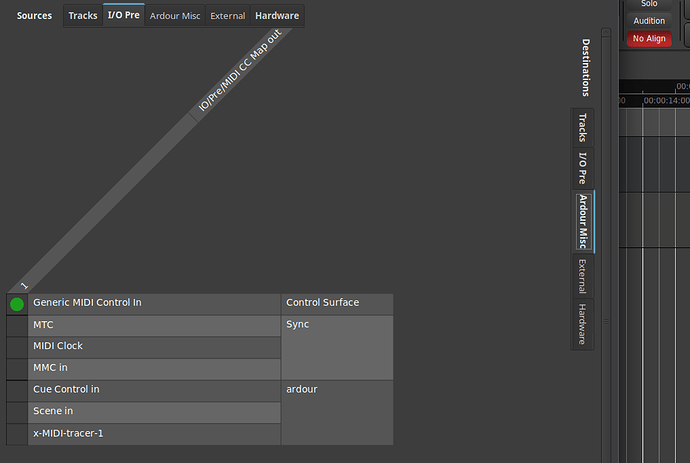Open the Sources External tab
Screen dimensions: 690x463
(227, 16)
